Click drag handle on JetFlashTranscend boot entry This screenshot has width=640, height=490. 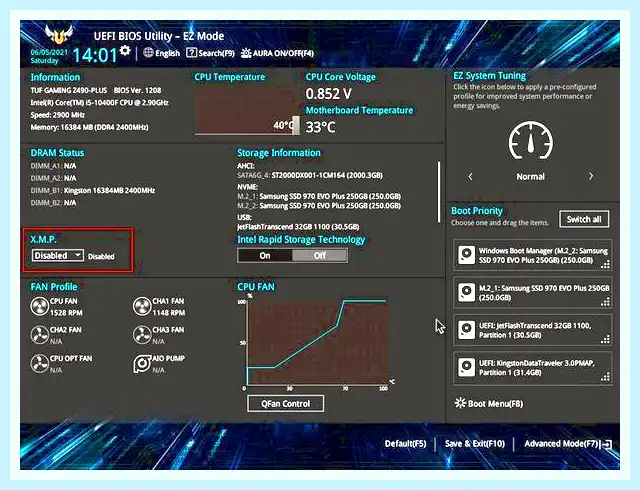pyautogui.click(x=606, y=339)
